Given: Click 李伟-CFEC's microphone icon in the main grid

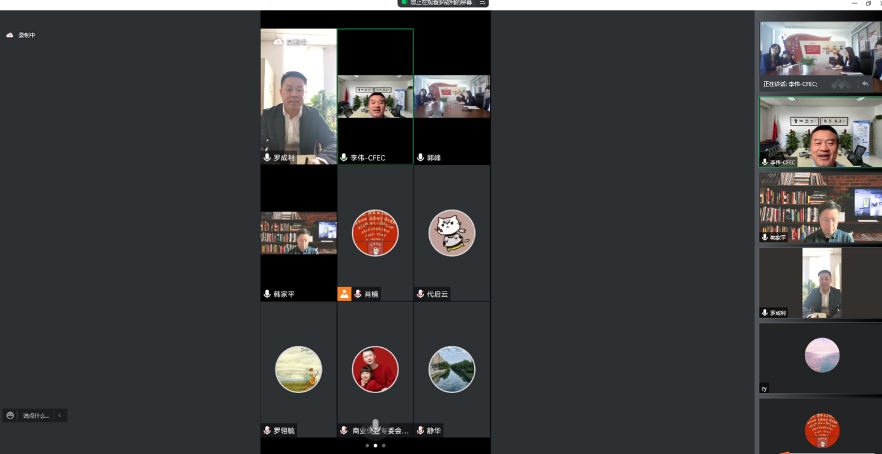Looking at the screenshot, I should click(344, 158).
